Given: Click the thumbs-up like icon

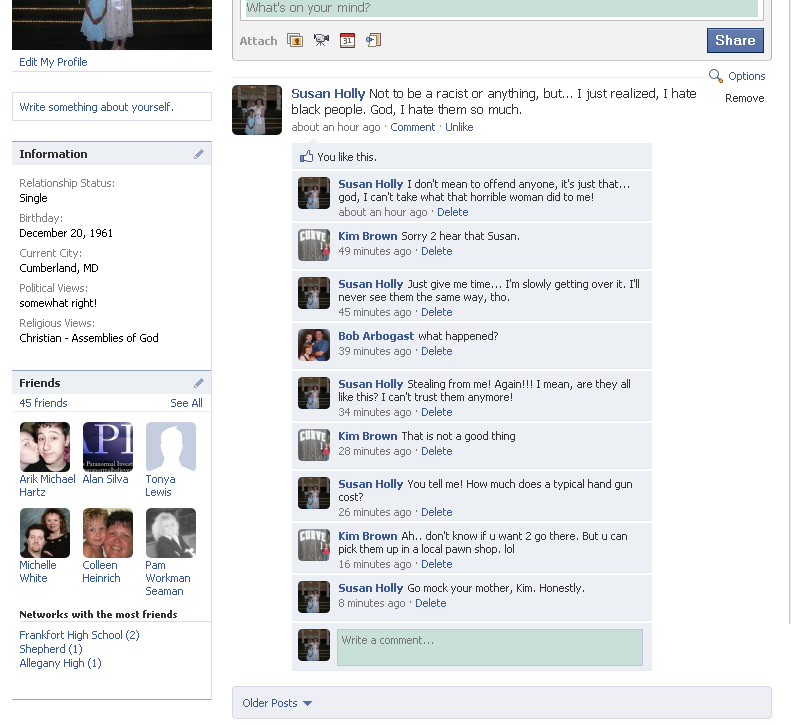Looking at the screenshot, I should tap(306, 156).
